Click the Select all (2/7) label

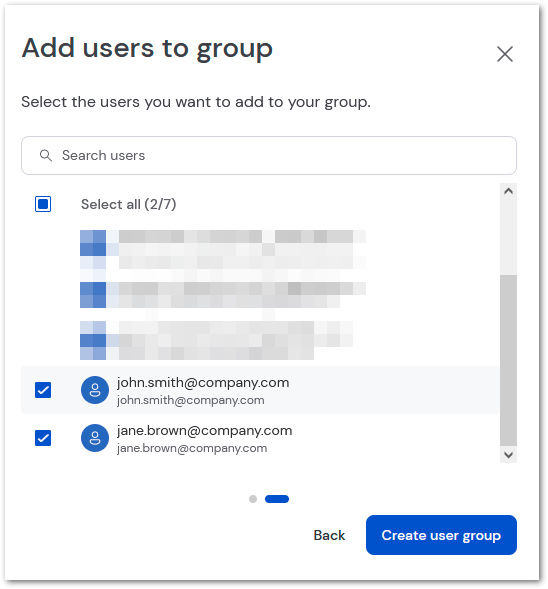(x=128, y=204)
